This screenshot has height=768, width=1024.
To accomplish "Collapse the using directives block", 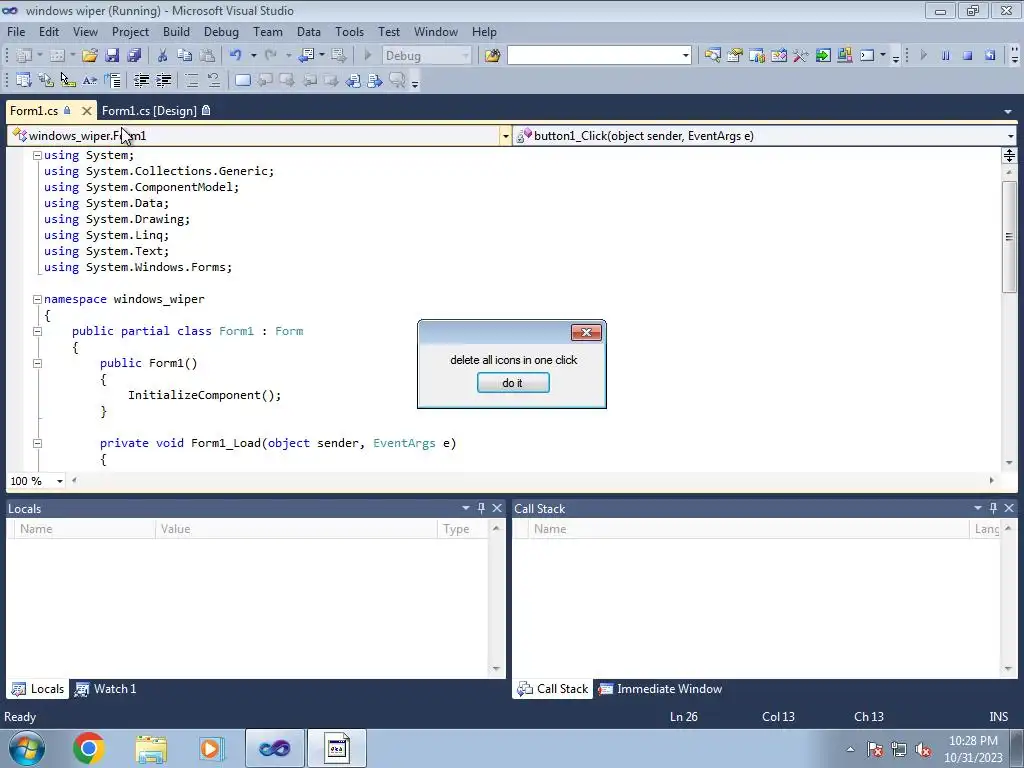I will (37, 155).
